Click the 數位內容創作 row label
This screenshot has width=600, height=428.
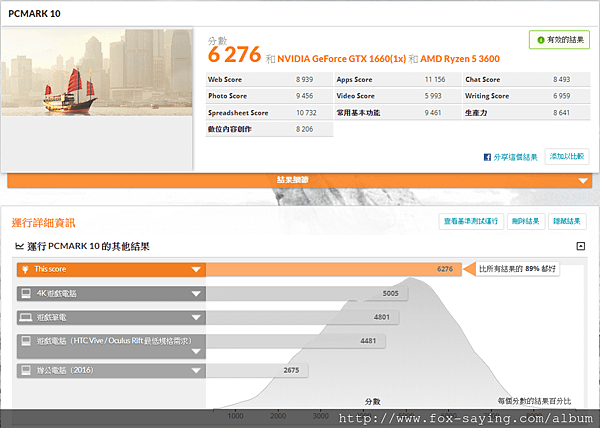coord(230,129)
